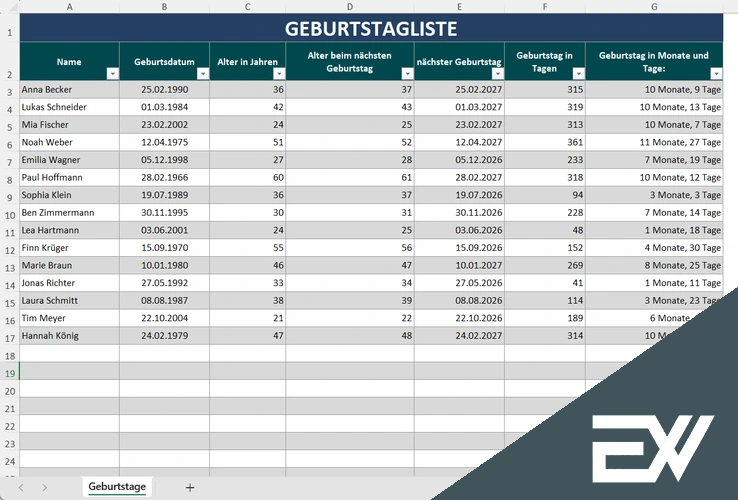738x500 pixels.
Task: Select the Hannah König cell
Action: pos(70,336)
